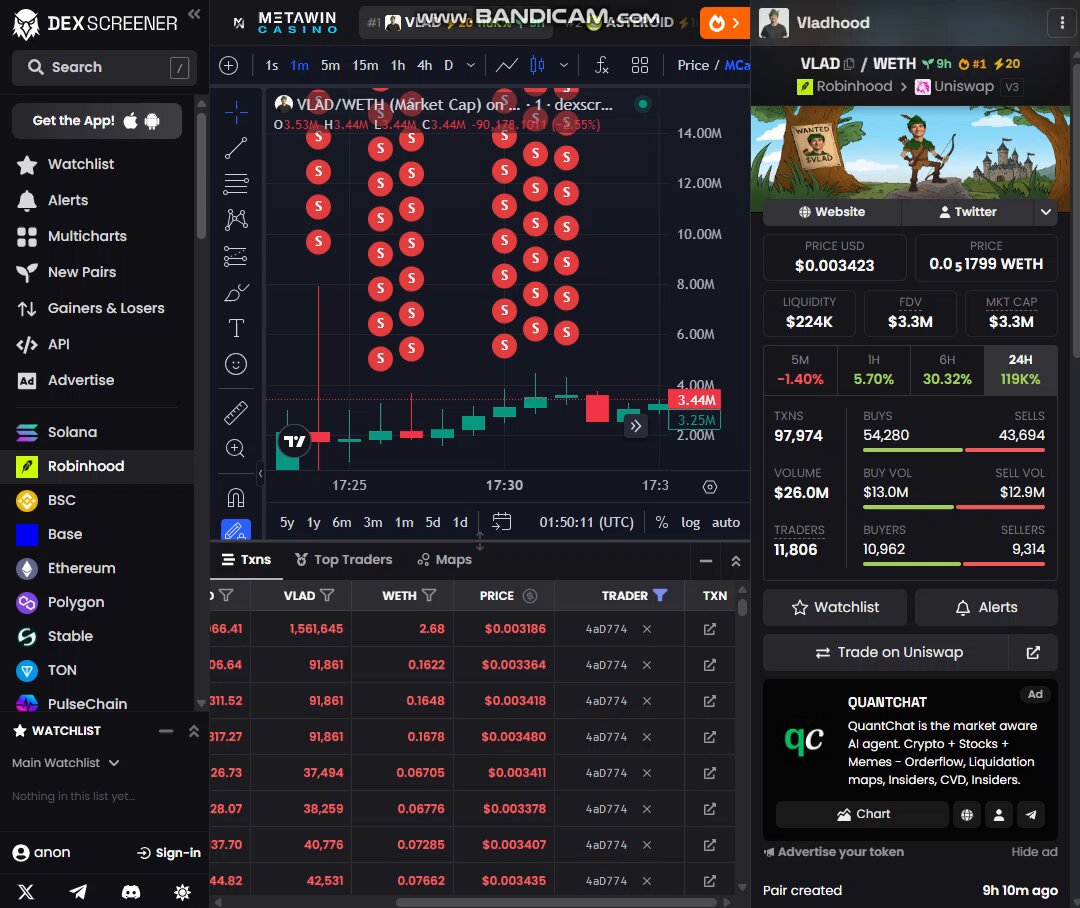The width and height of the screenshot is (1080, 908).
Task: Open the emoji icons tool
Action: tap(236, 364)
